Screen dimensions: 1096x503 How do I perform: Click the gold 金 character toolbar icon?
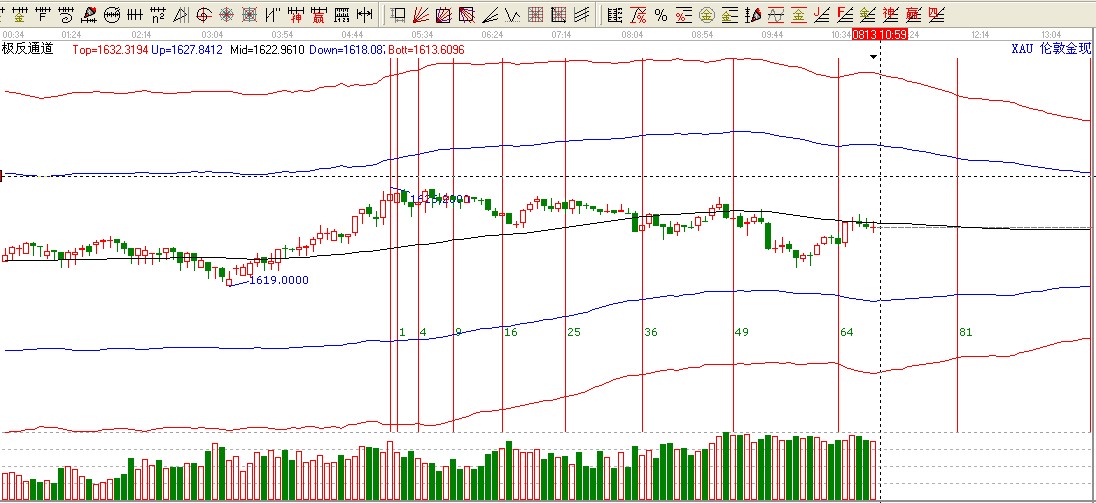click(x=20, y=15)
